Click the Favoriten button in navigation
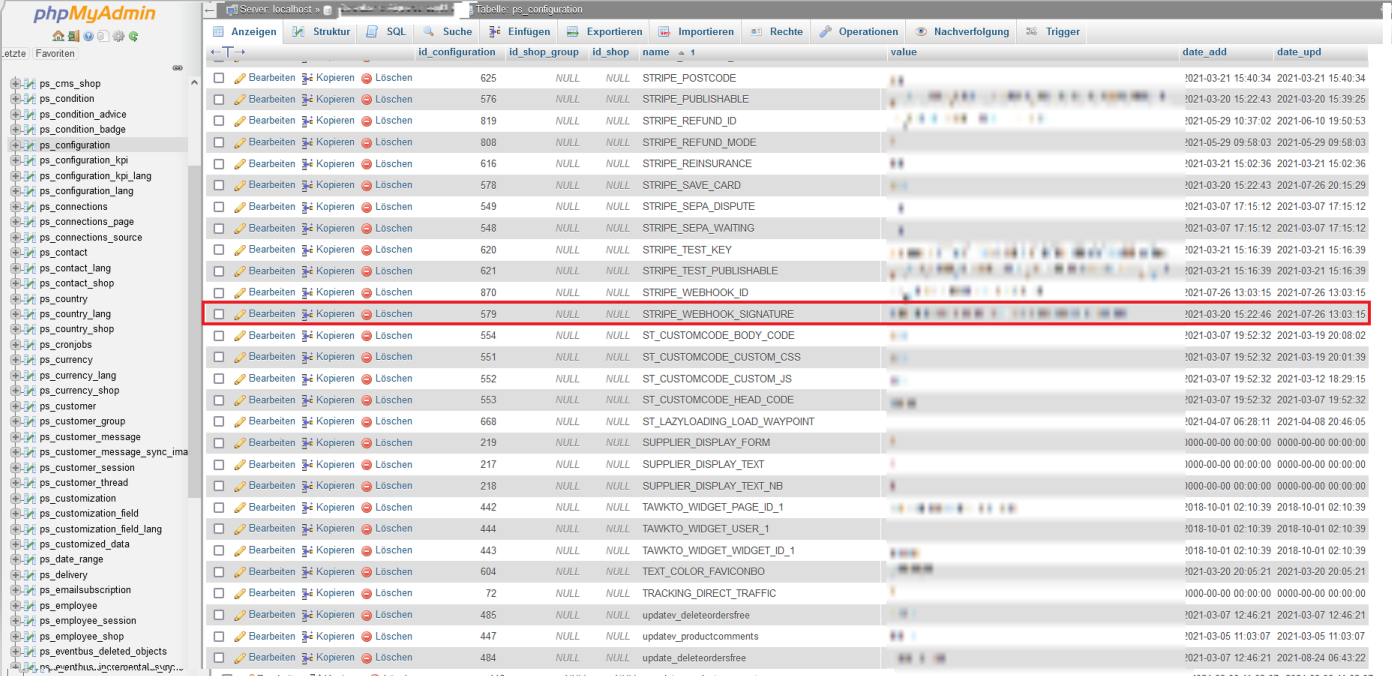This screenshot has width=1392, height=676. tap(54, 53)
